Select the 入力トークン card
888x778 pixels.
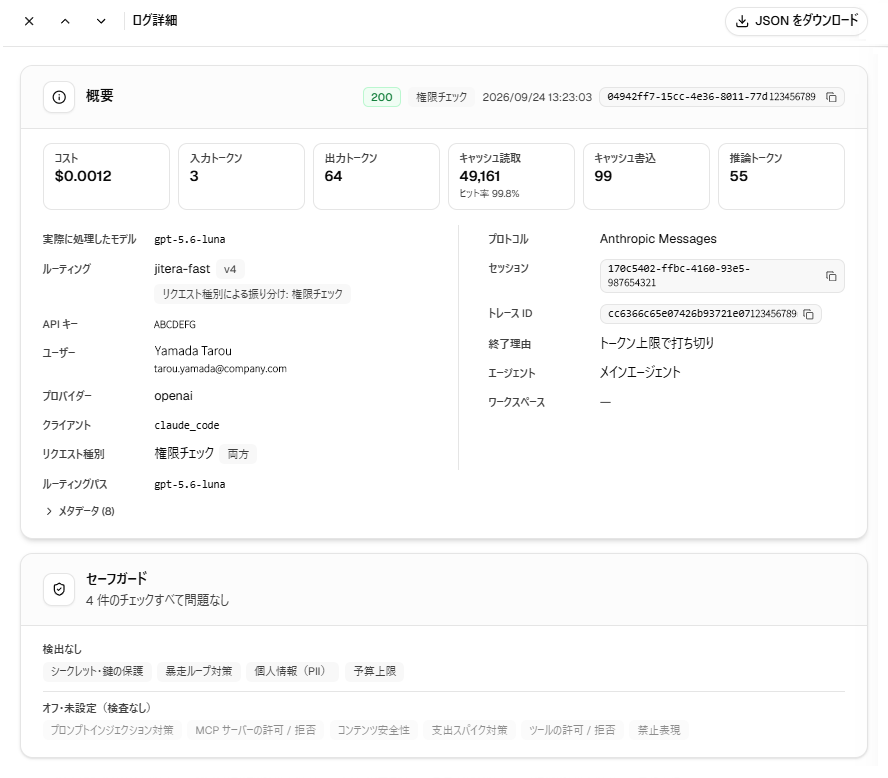(241, 176)
